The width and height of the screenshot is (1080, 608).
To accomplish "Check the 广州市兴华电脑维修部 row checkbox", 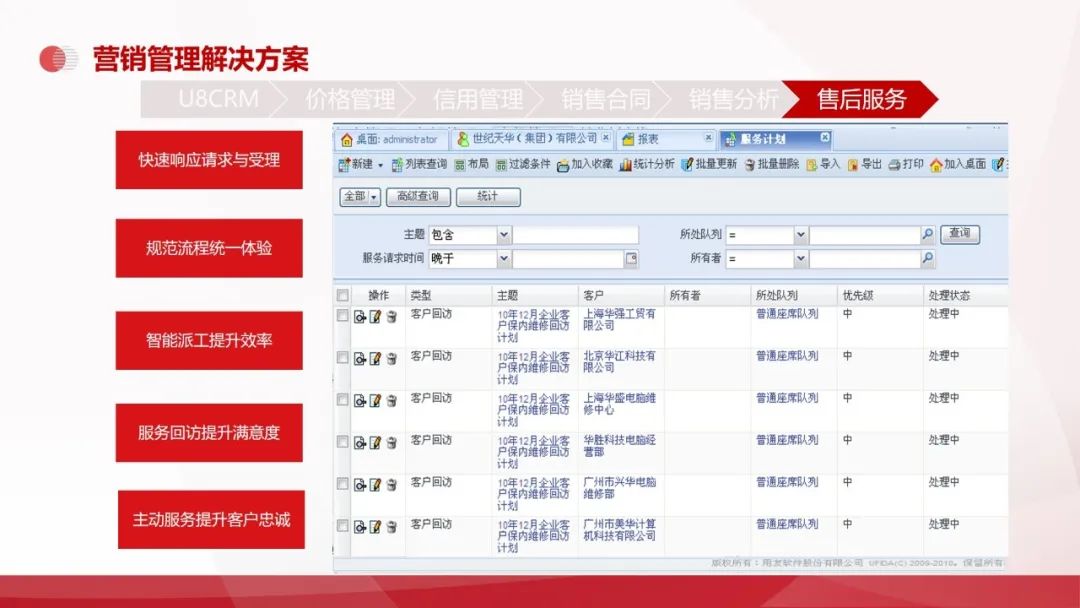I will click(342, 483).
